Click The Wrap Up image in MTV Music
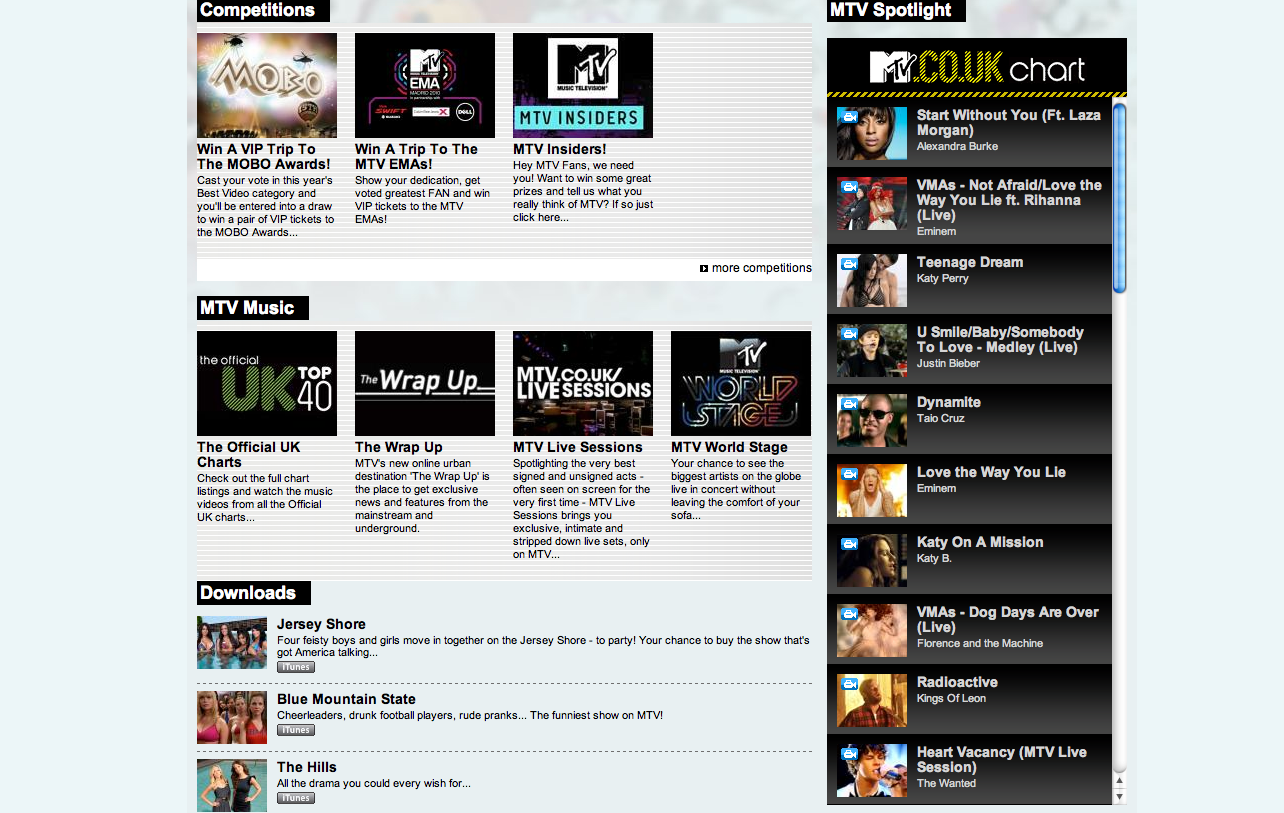This screenshot has width=1284, height=813. pyautogui.click(x=424, y=383)
